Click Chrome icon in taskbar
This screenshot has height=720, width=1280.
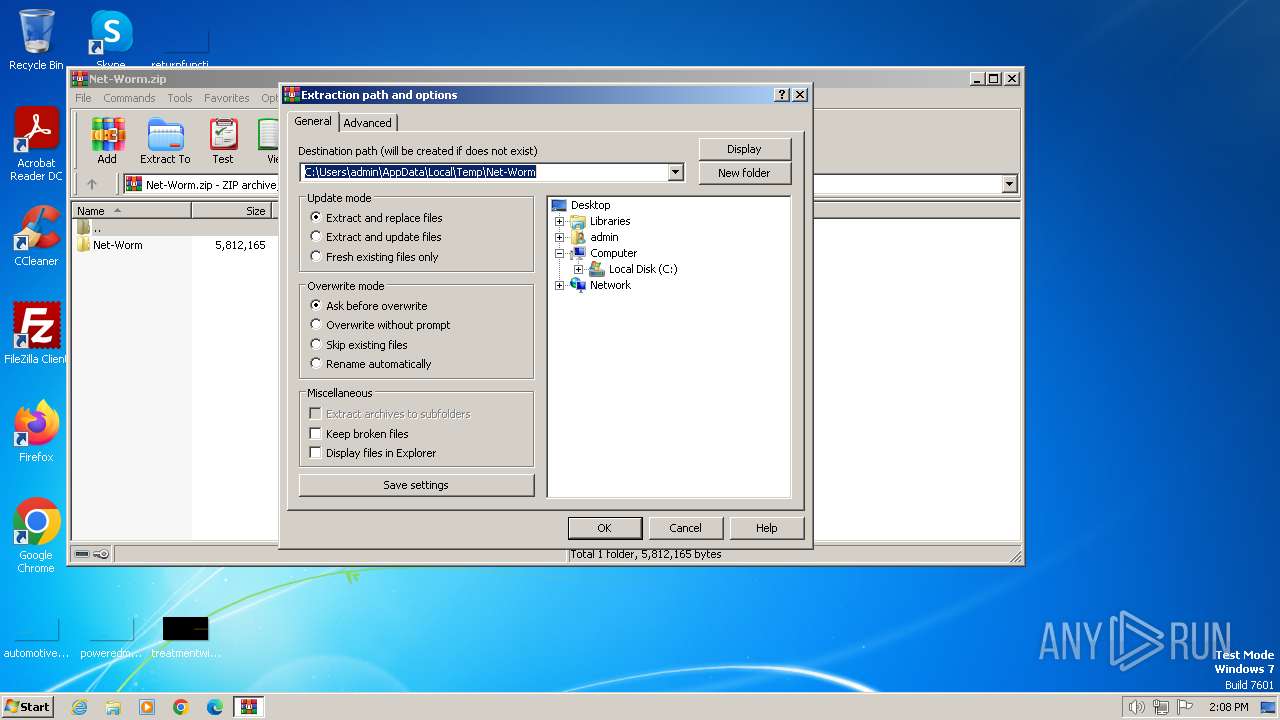(181, 707)
